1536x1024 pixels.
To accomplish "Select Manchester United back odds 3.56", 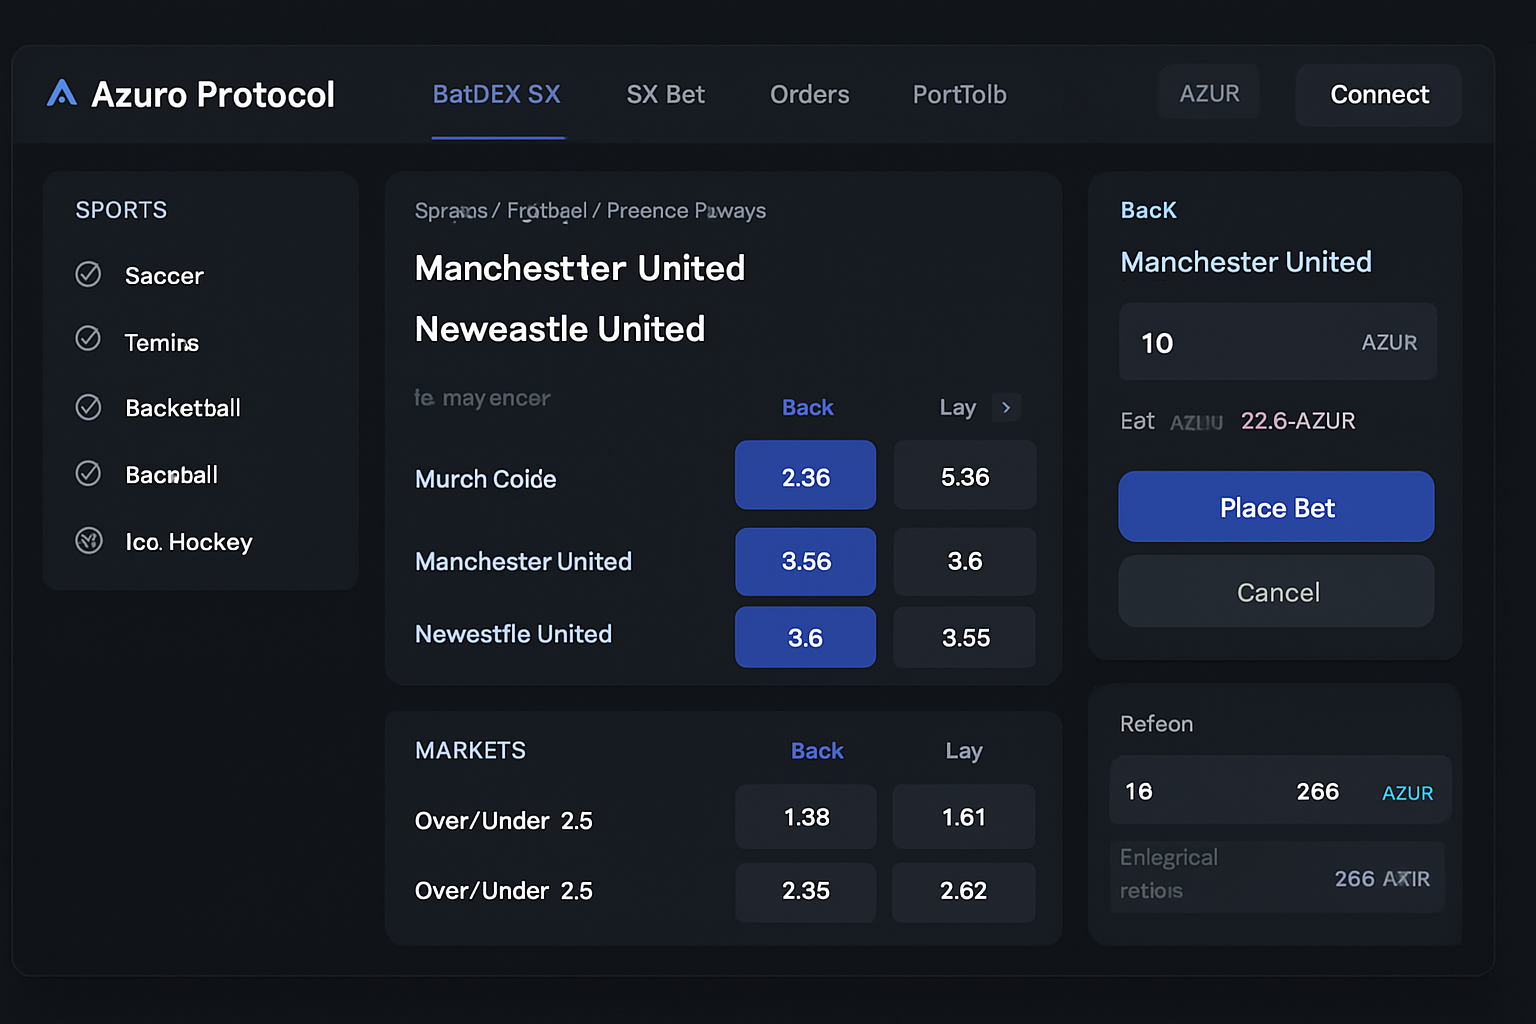I will click(x=805, y=562).
